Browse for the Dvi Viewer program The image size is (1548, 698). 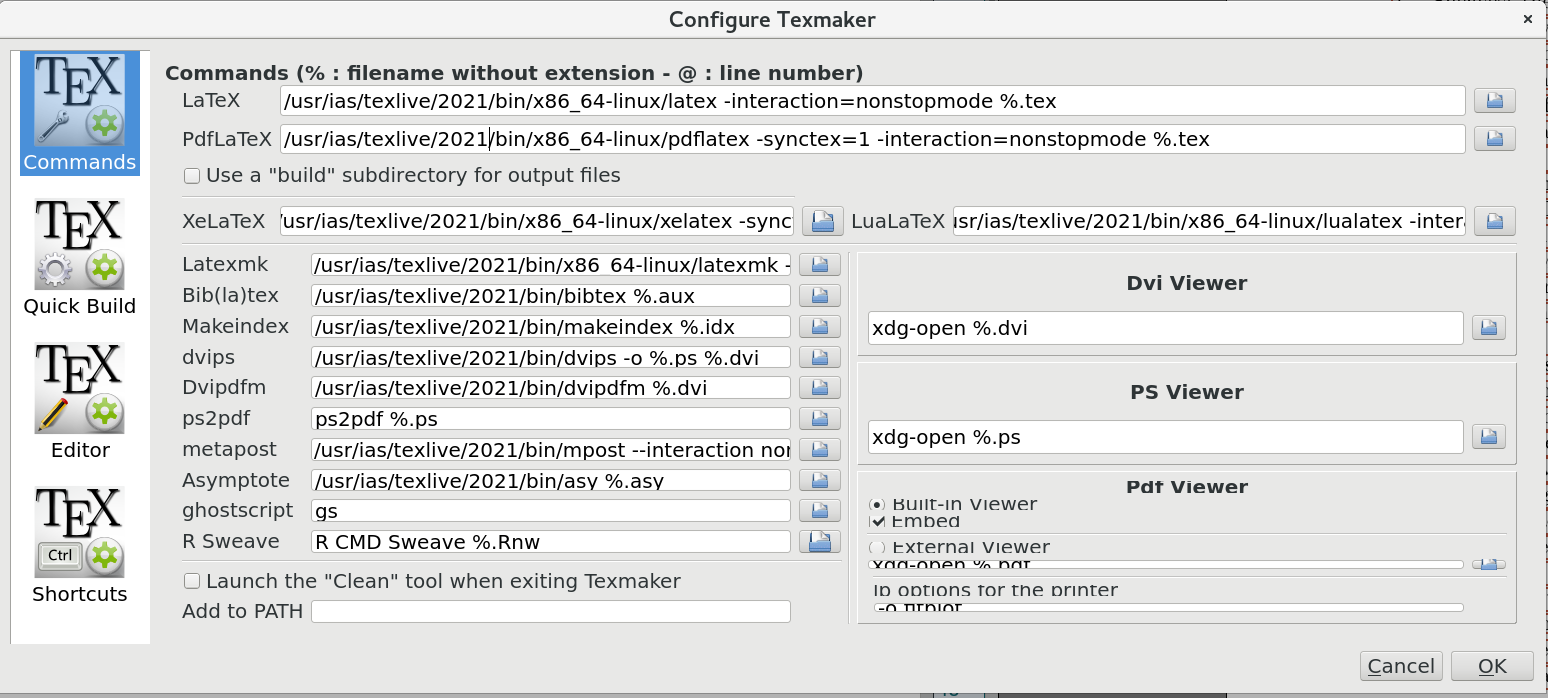1489,328
